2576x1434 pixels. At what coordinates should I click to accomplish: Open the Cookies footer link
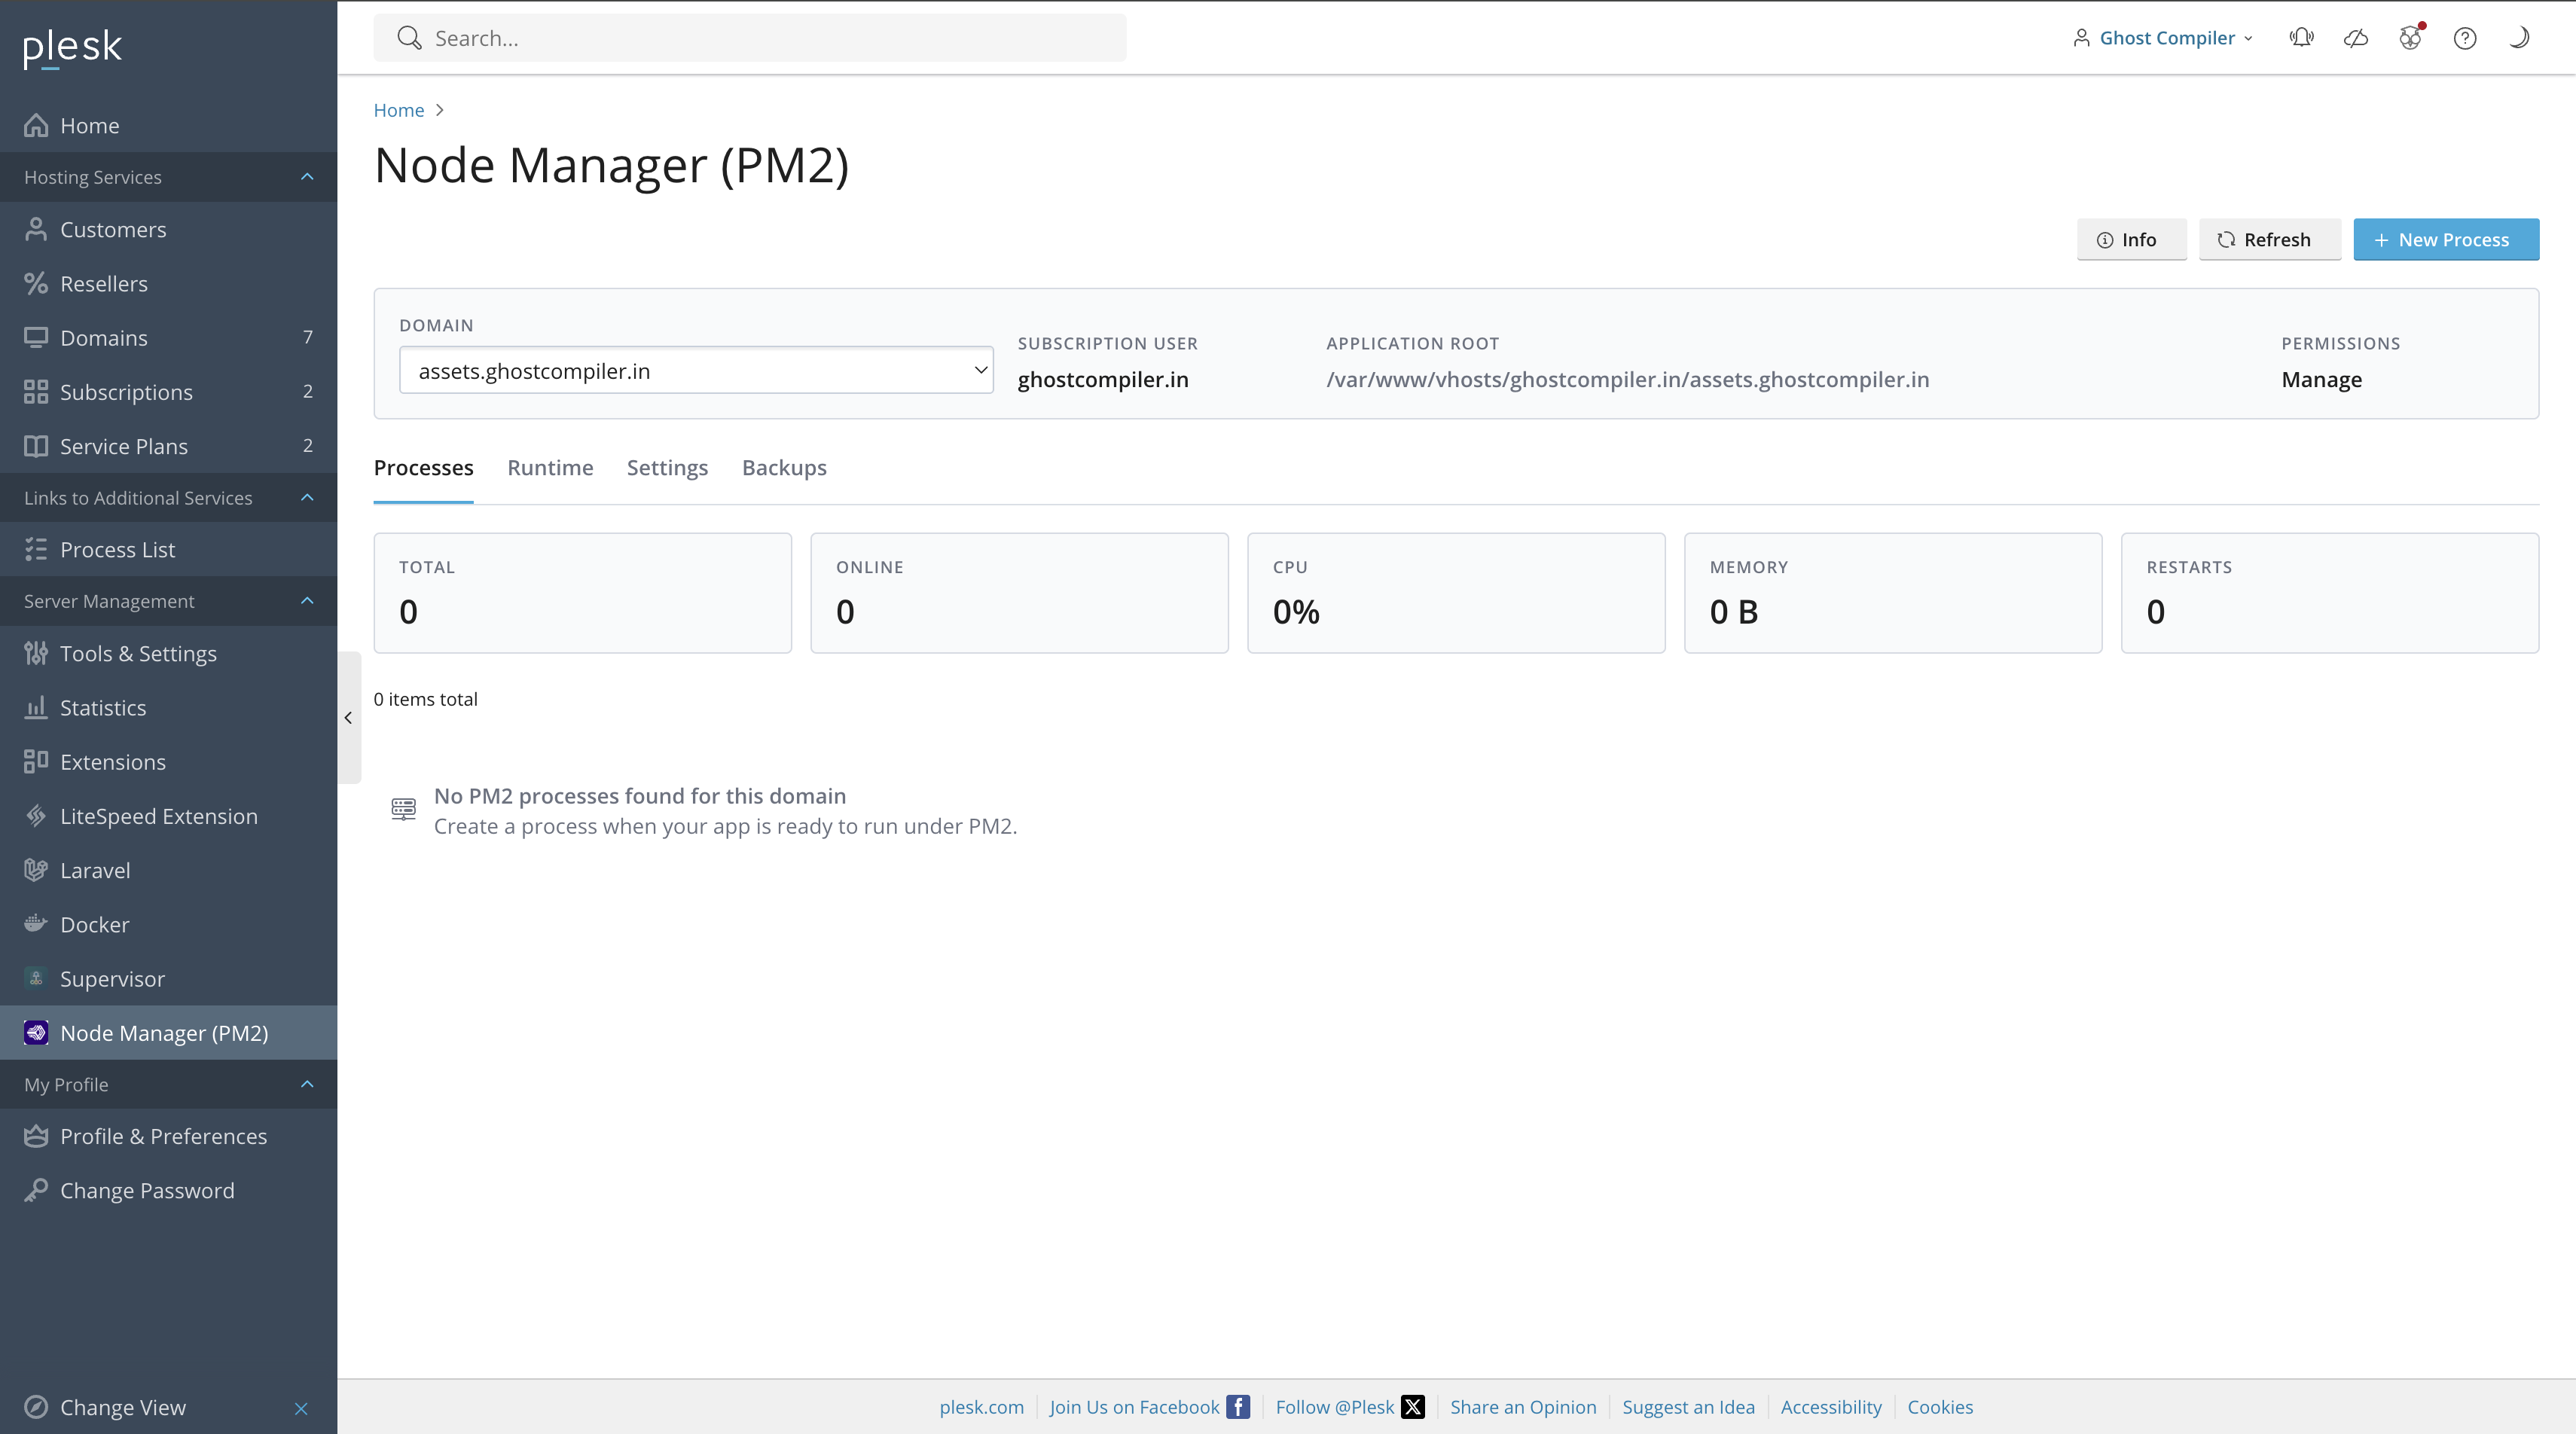click(x=1940, y=1407)
